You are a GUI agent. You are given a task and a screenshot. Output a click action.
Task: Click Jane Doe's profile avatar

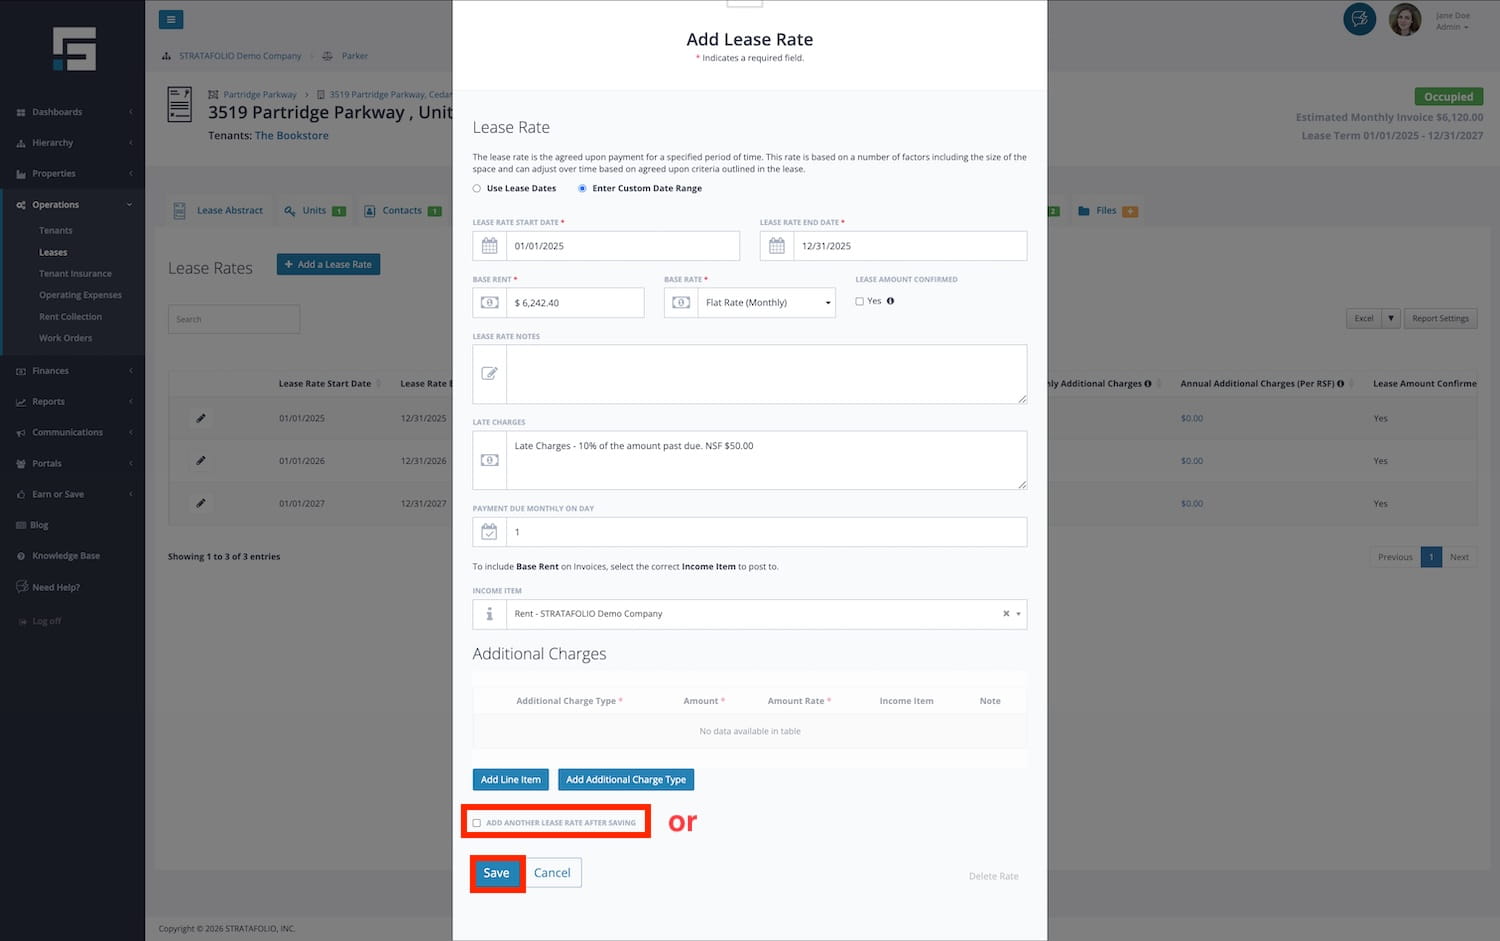click(1404, 19)
